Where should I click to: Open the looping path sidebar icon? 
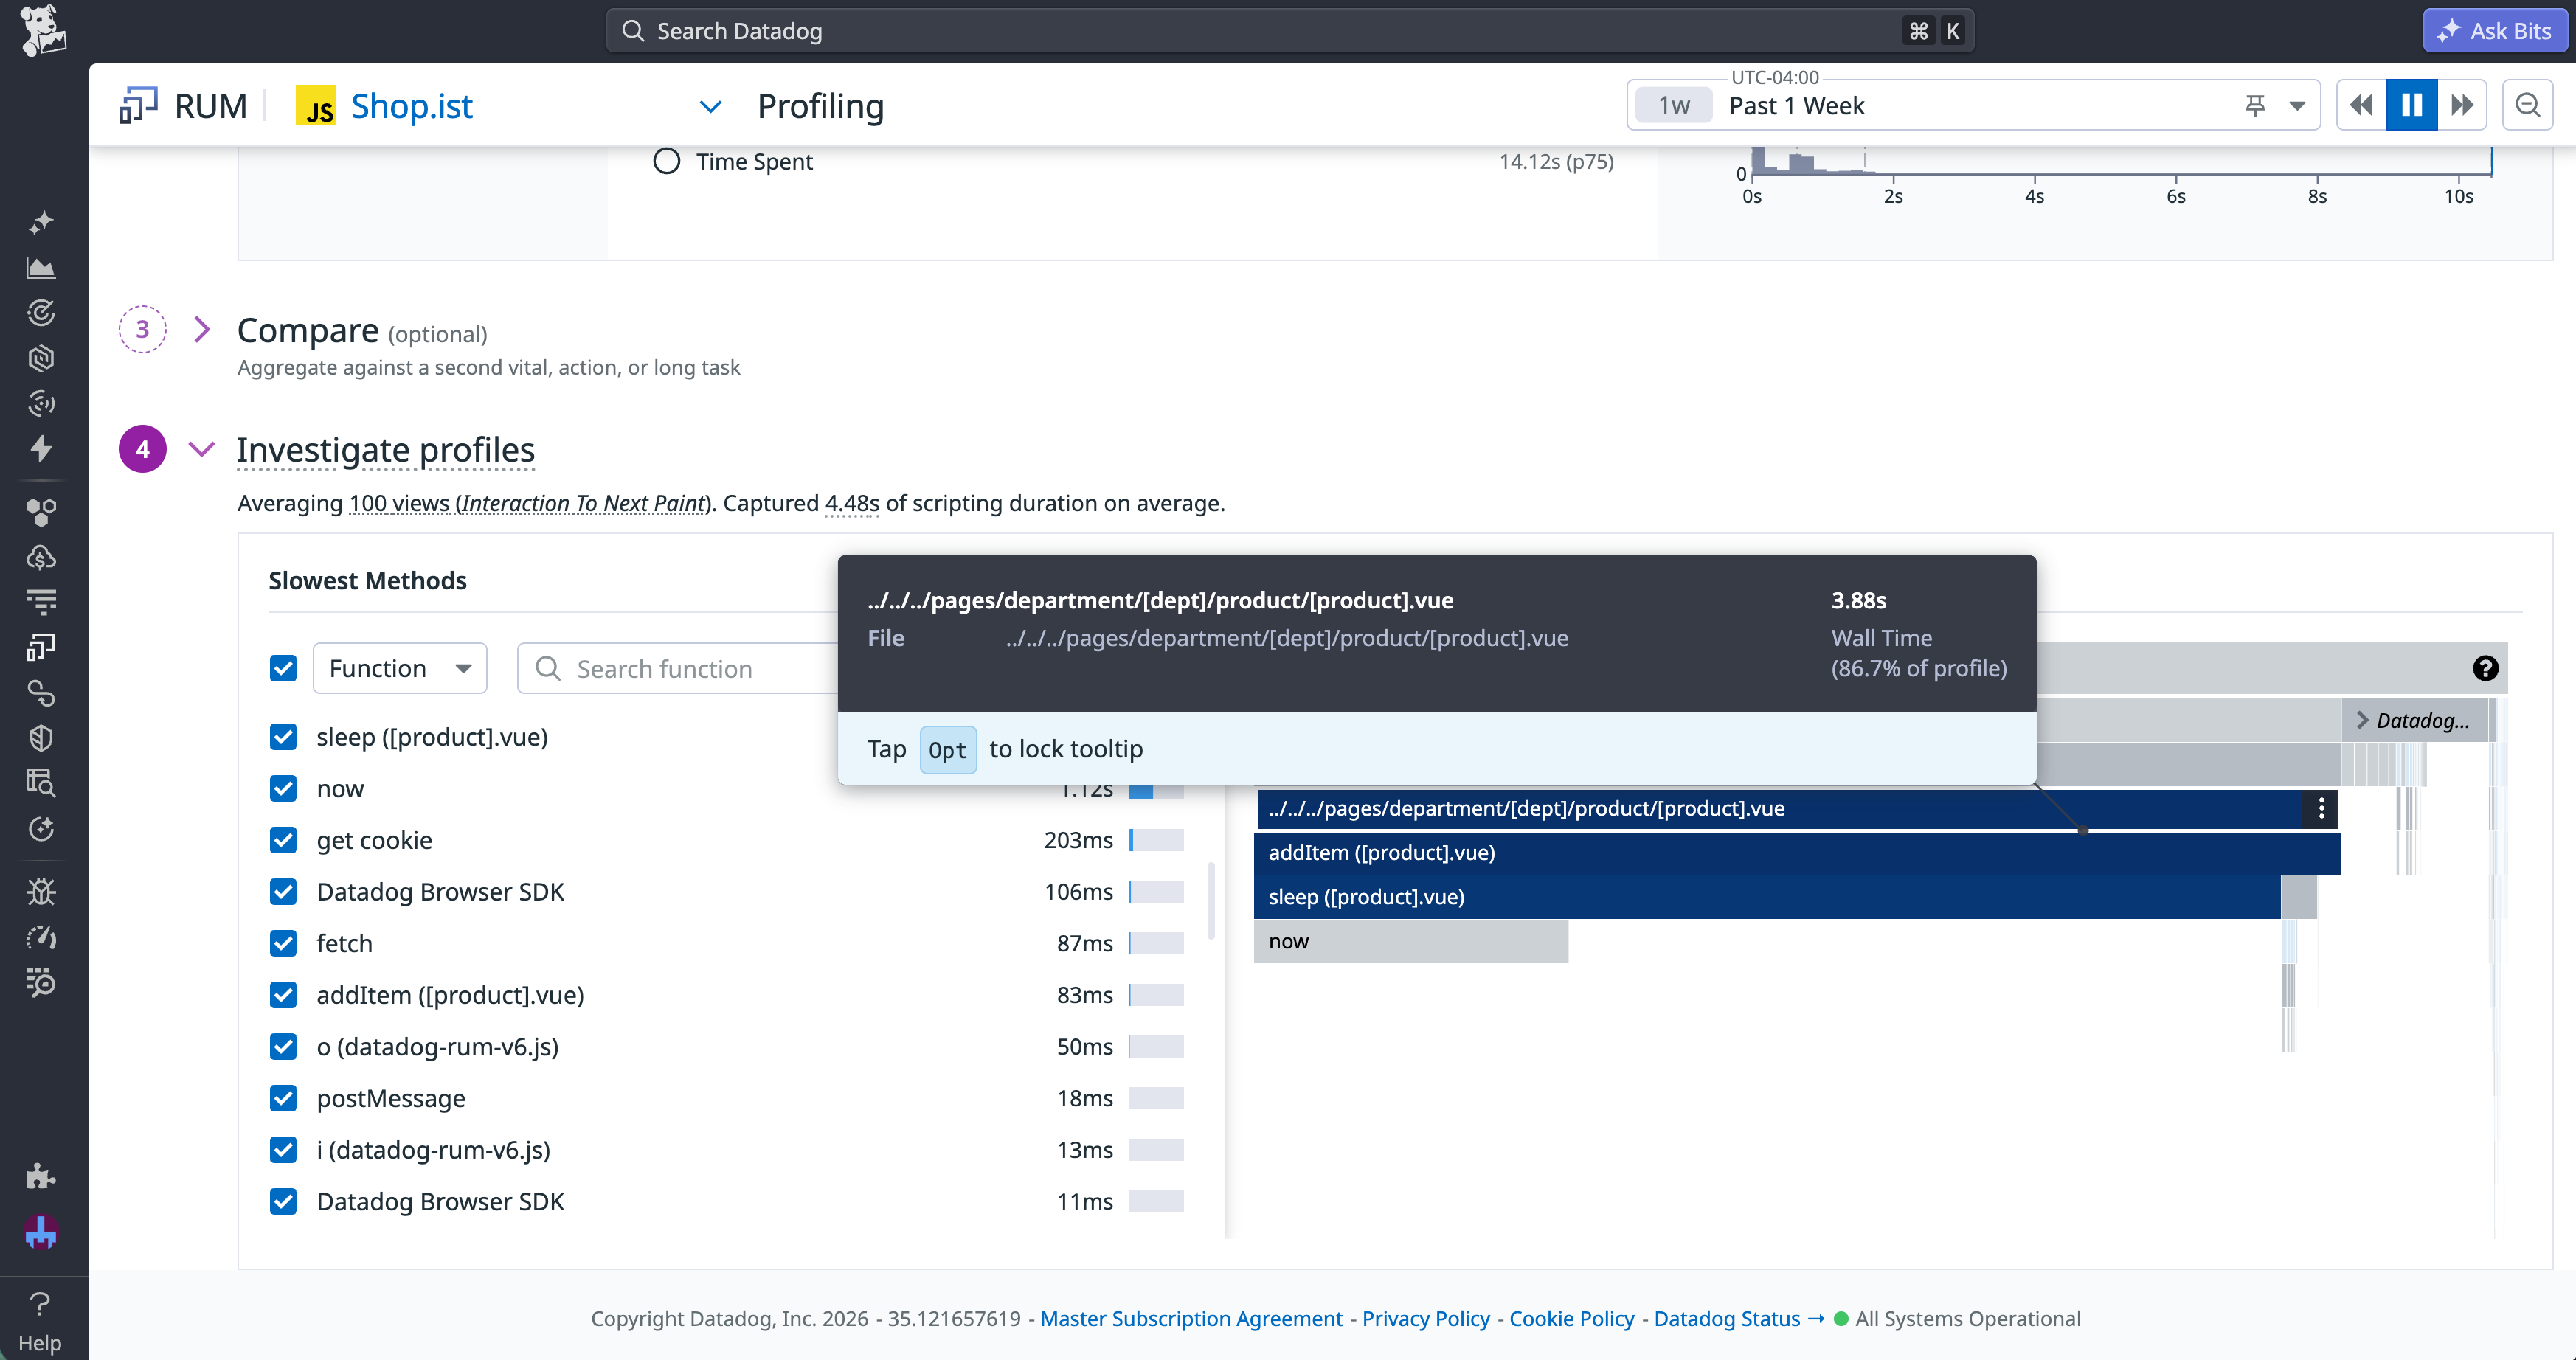41,693
